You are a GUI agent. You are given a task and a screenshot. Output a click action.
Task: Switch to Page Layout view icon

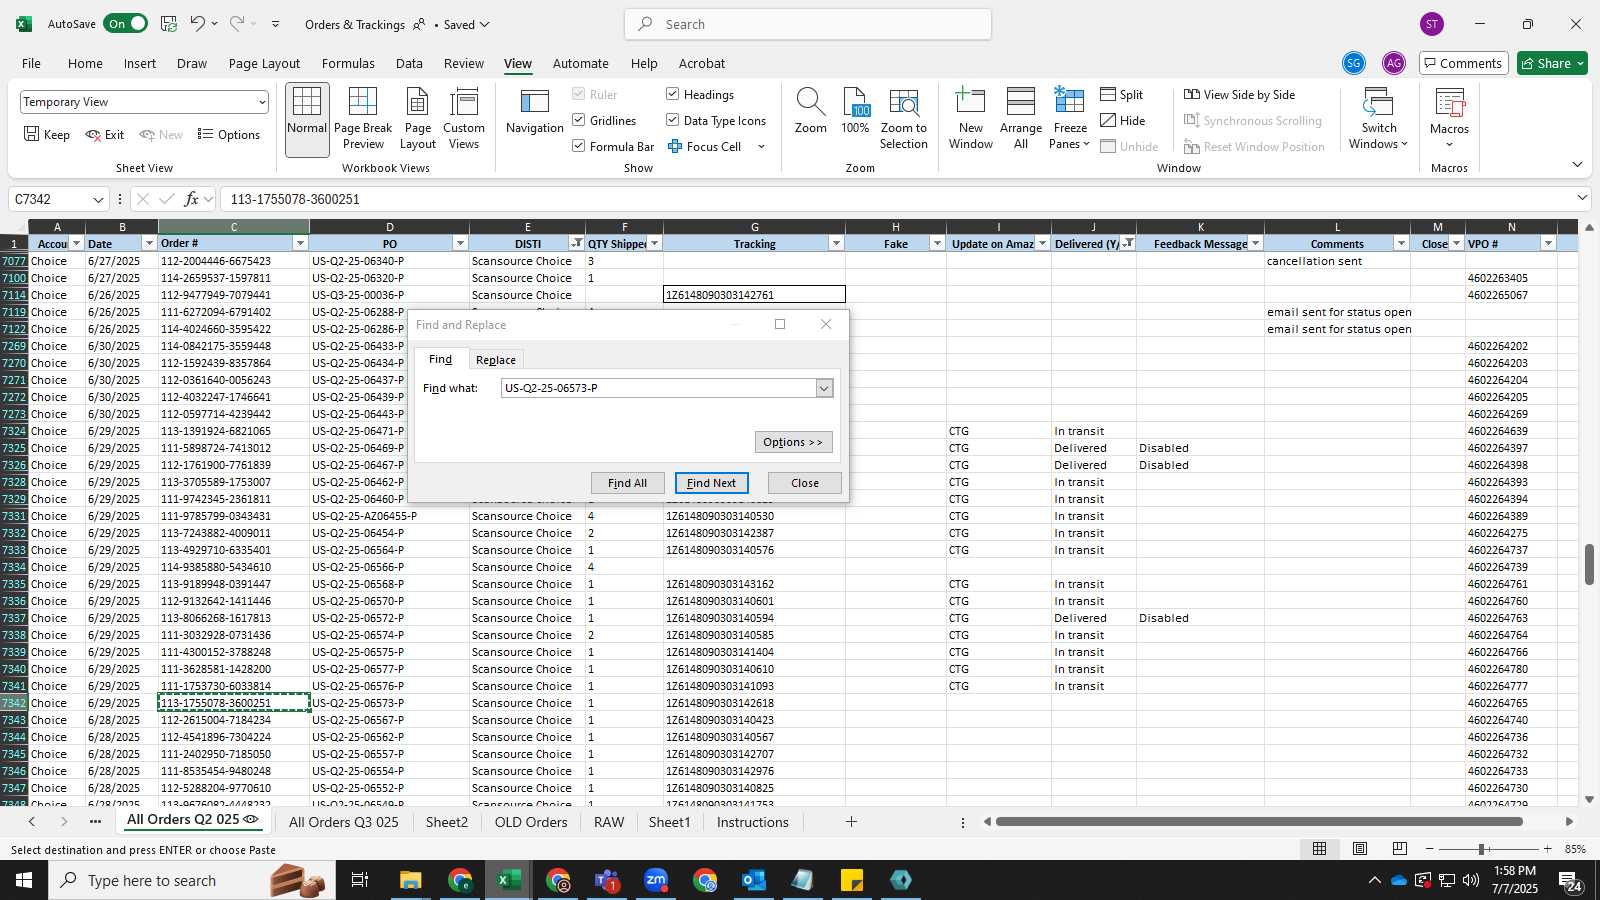tap(418, 119)
